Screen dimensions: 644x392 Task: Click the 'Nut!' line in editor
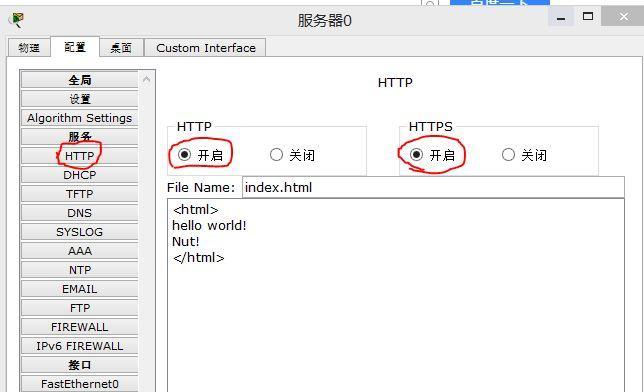(186, 241)
